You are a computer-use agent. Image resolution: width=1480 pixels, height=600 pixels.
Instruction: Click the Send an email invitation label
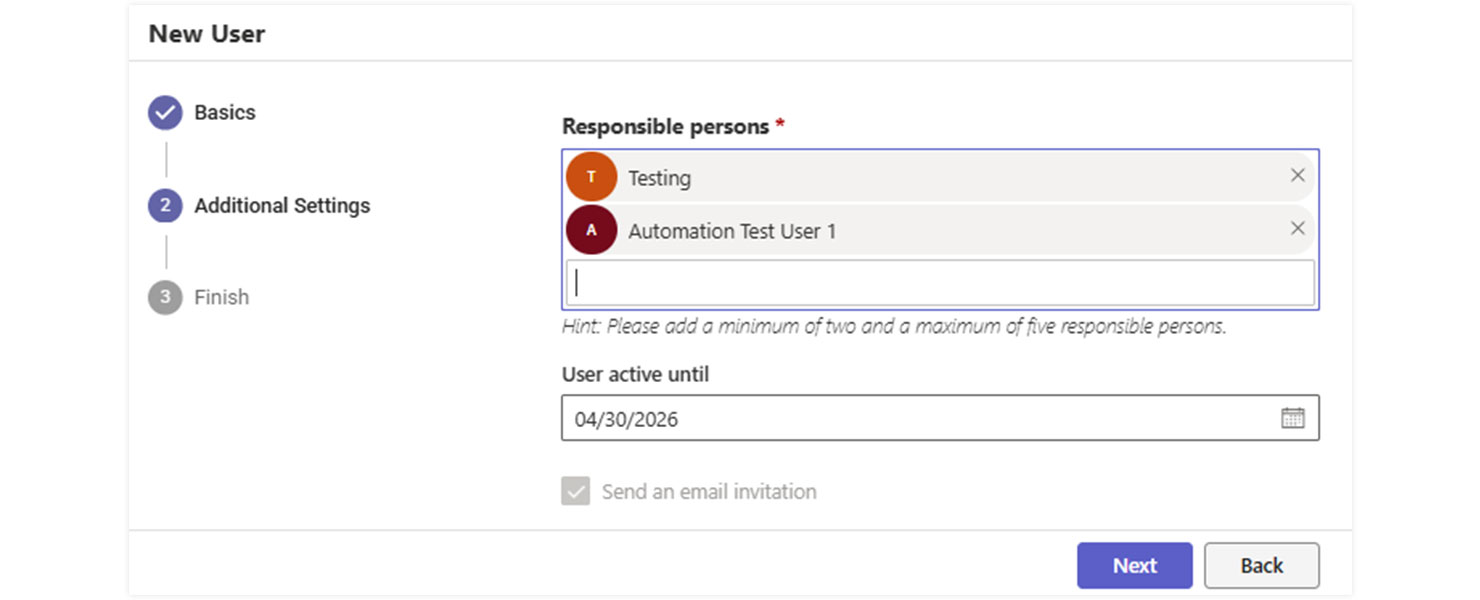coord(709,491)
